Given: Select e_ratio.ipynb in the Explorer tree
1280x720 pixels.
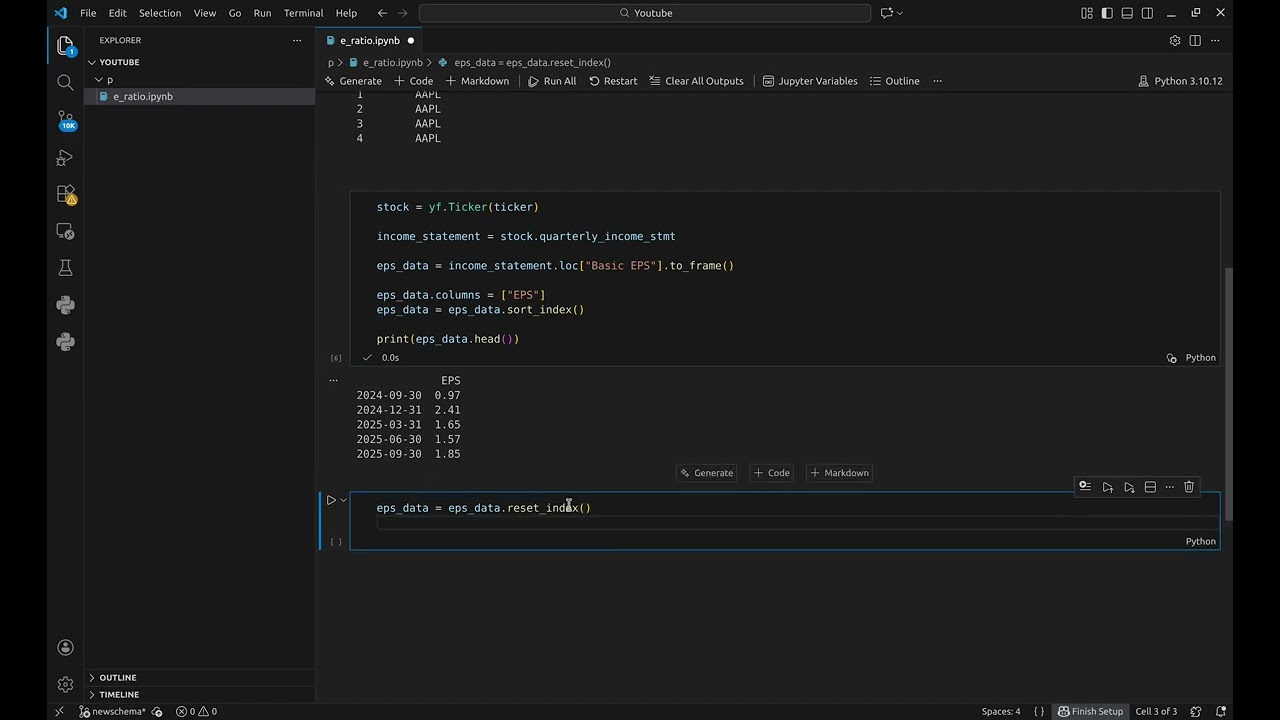Looking at the screenshot, I should (x=199, y=96).
